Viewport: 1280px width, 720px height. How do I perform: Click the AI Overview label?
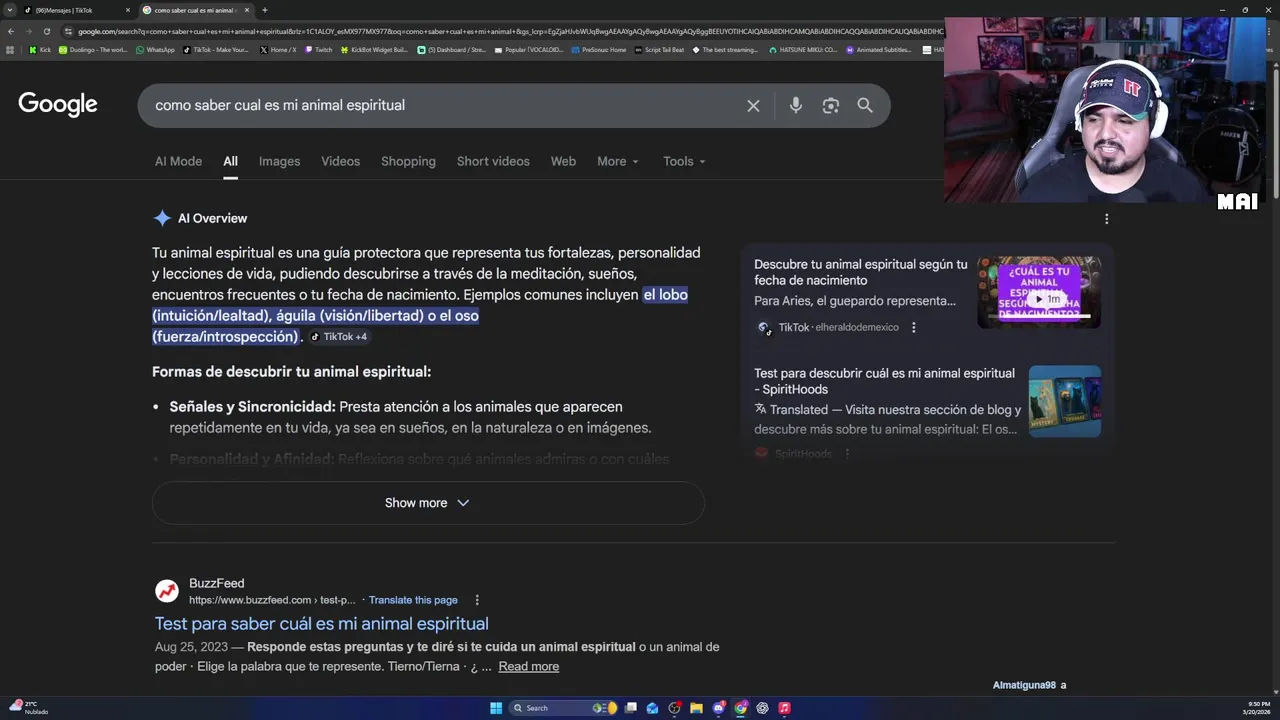[212, 218]
